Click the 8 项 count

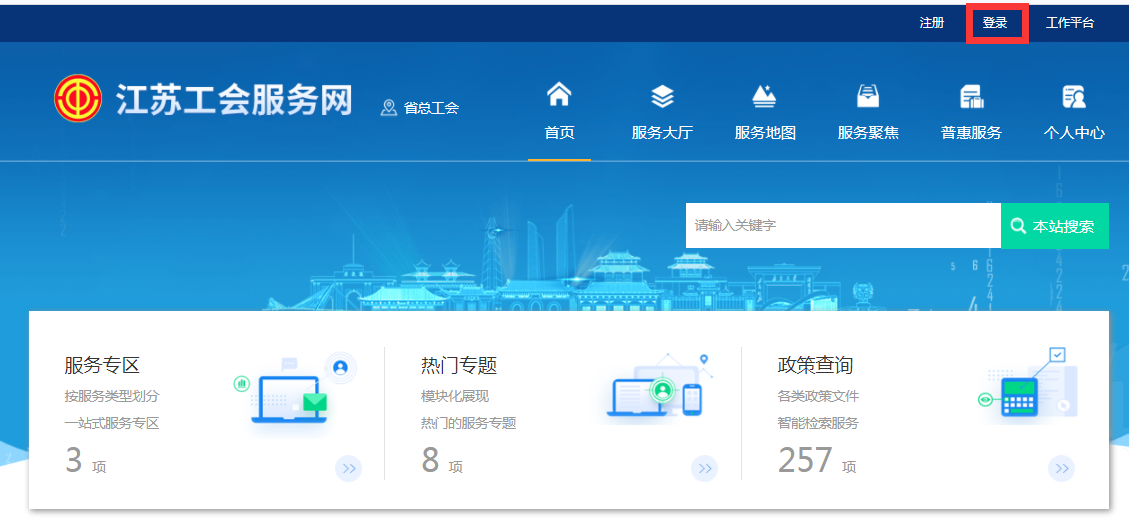(441, 460)
